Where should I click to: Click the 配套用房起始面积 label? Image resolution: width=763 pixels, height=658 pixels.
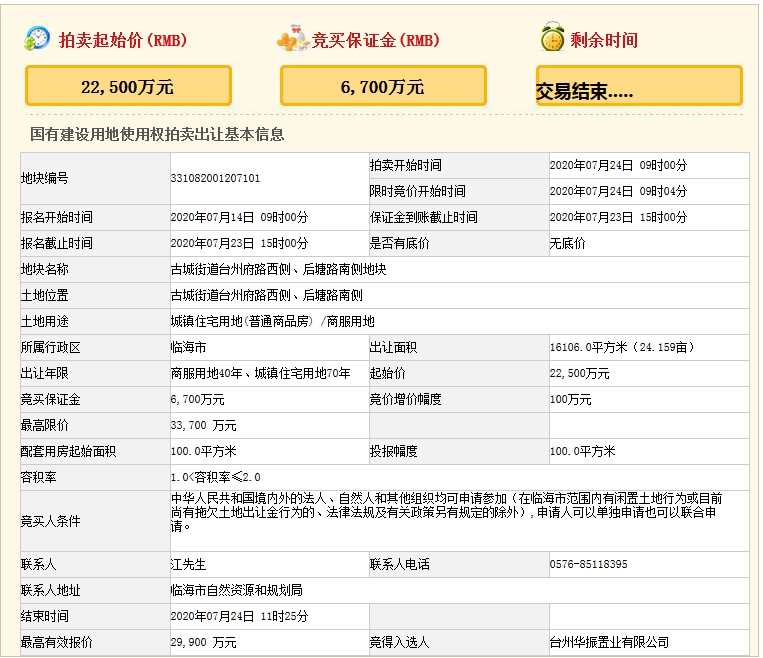[x=68, y=452]
